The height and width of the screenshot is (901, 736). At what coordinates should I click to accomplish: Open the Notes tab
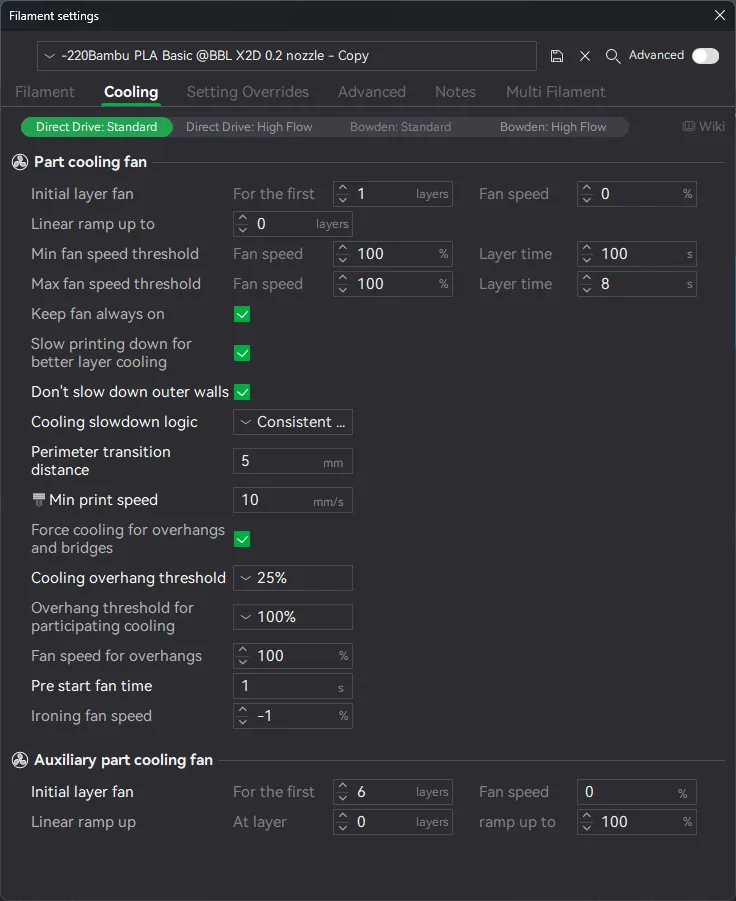point(455,92)
